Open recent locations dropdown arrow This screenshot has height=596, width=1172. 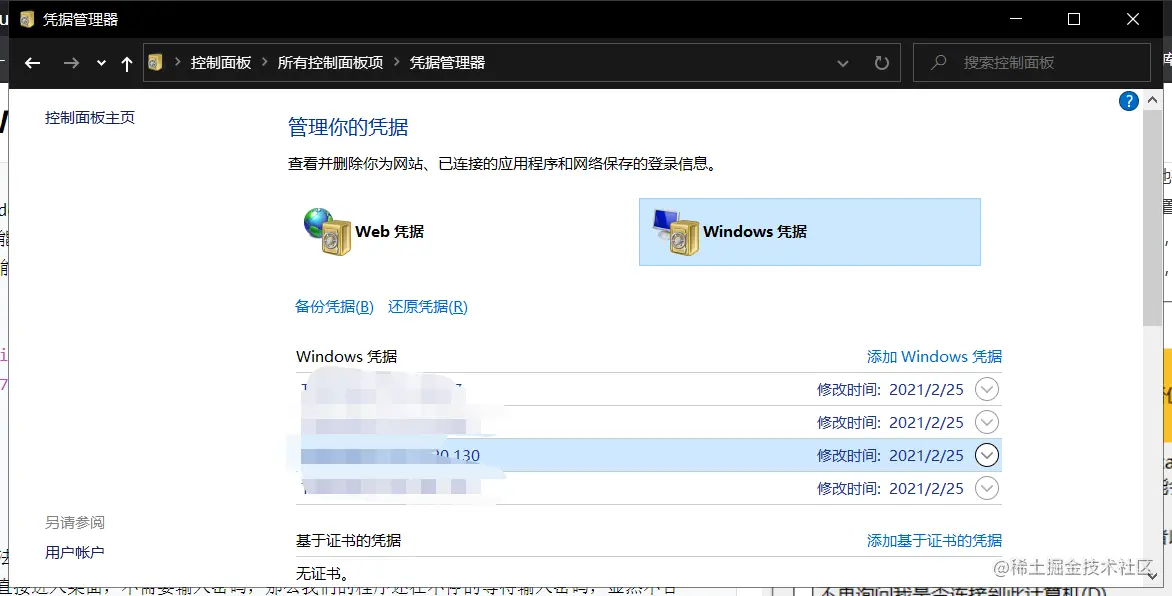click(101, 64)
